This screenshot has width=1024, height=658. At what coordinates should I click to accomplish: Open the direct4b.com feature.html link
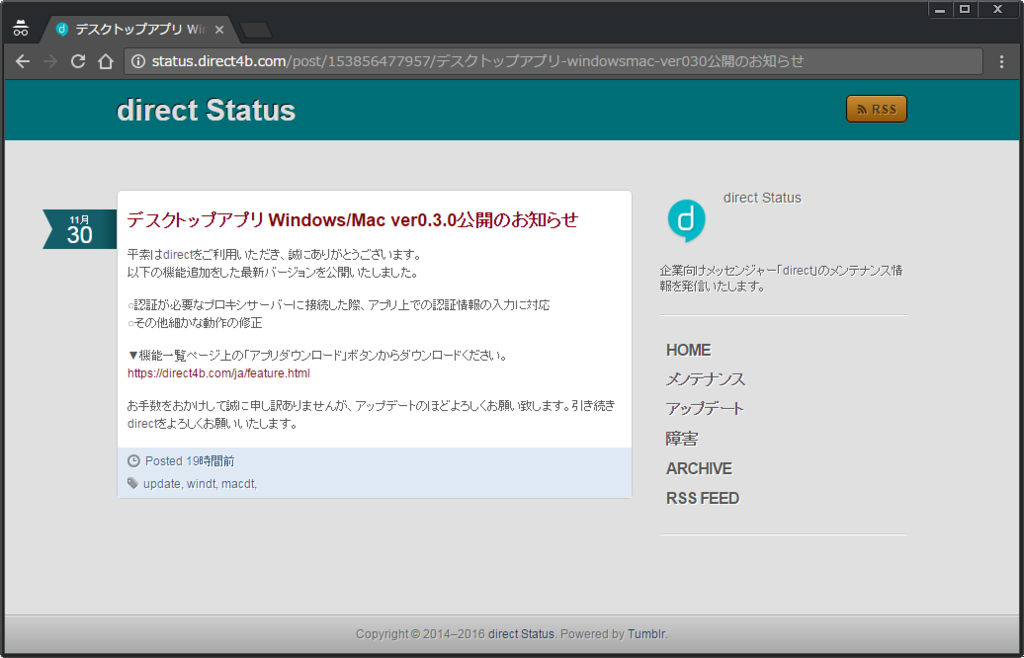point(218,373)
